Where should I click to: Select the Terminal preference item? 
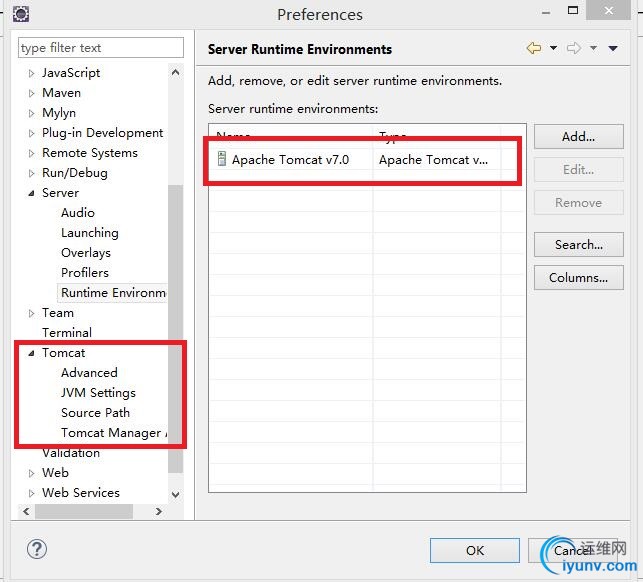67,333
